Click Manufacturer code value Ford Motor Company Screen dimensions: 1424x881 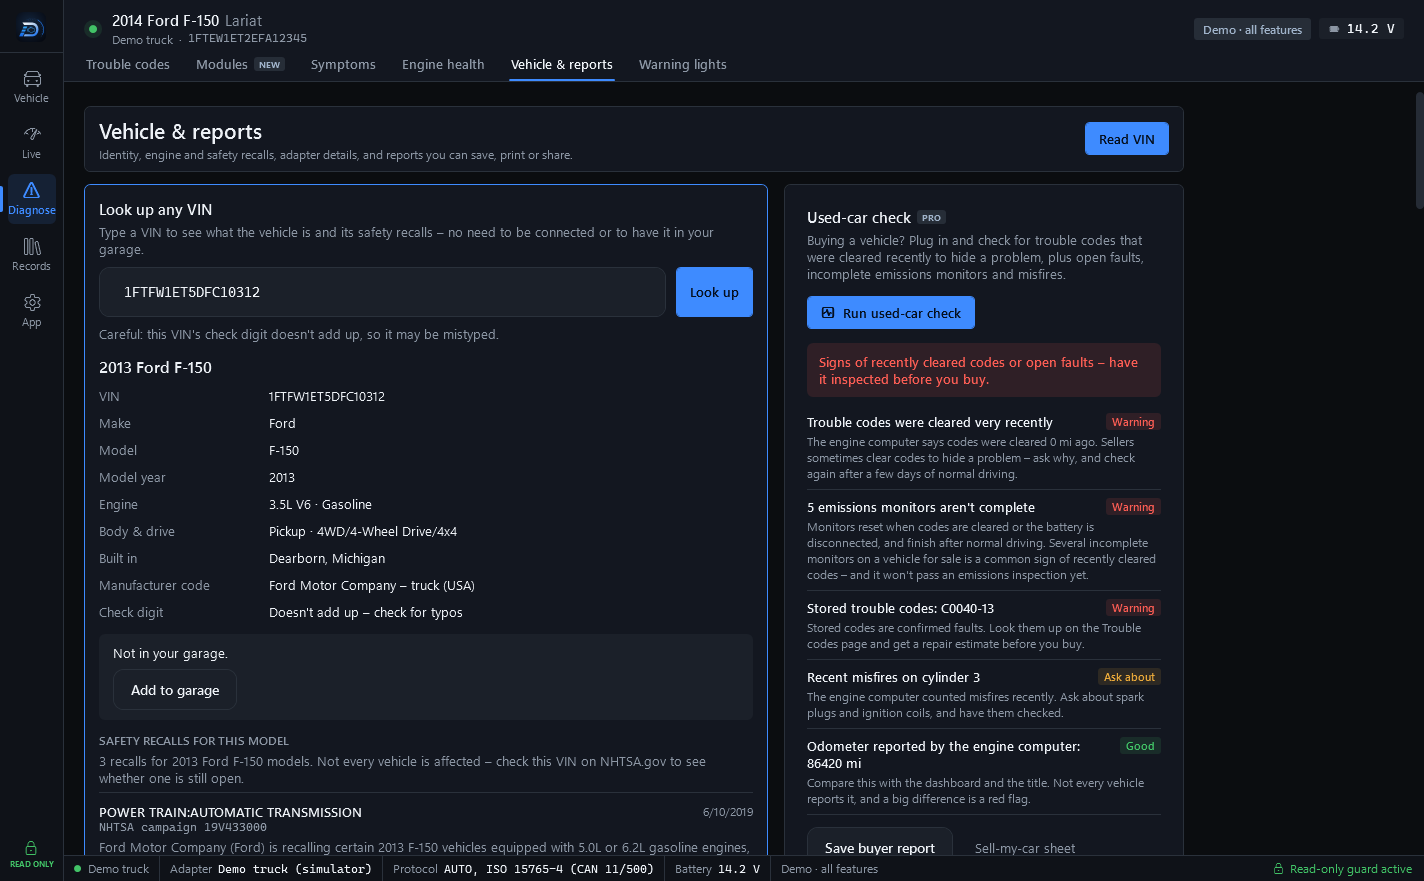point(372,585)
